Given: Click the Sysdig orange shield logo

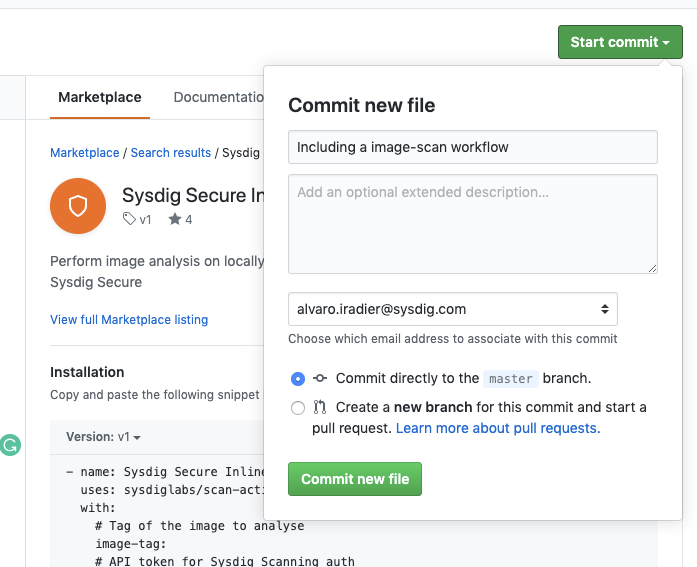Looking at the screenshot, I should (x=78, y=206).
